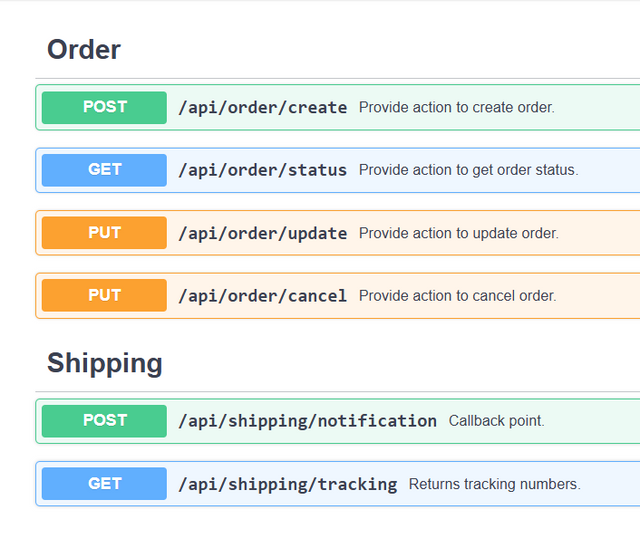Expand endpoint via 'Returns tracking numbers.' description
Image resolution: width=640 pixels, height=548 pixels.
coord(494,484)
